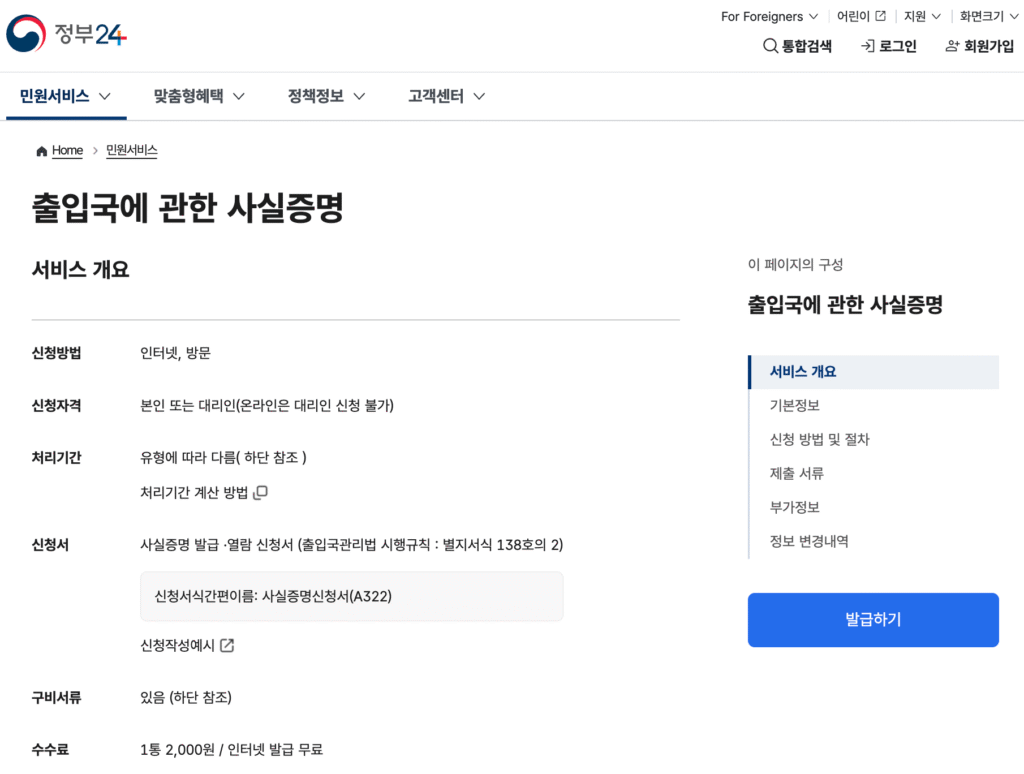The width and height of the screenshot is (1024, 774).
Task: Select 제출 서류 in page outline
Action: 797,473
